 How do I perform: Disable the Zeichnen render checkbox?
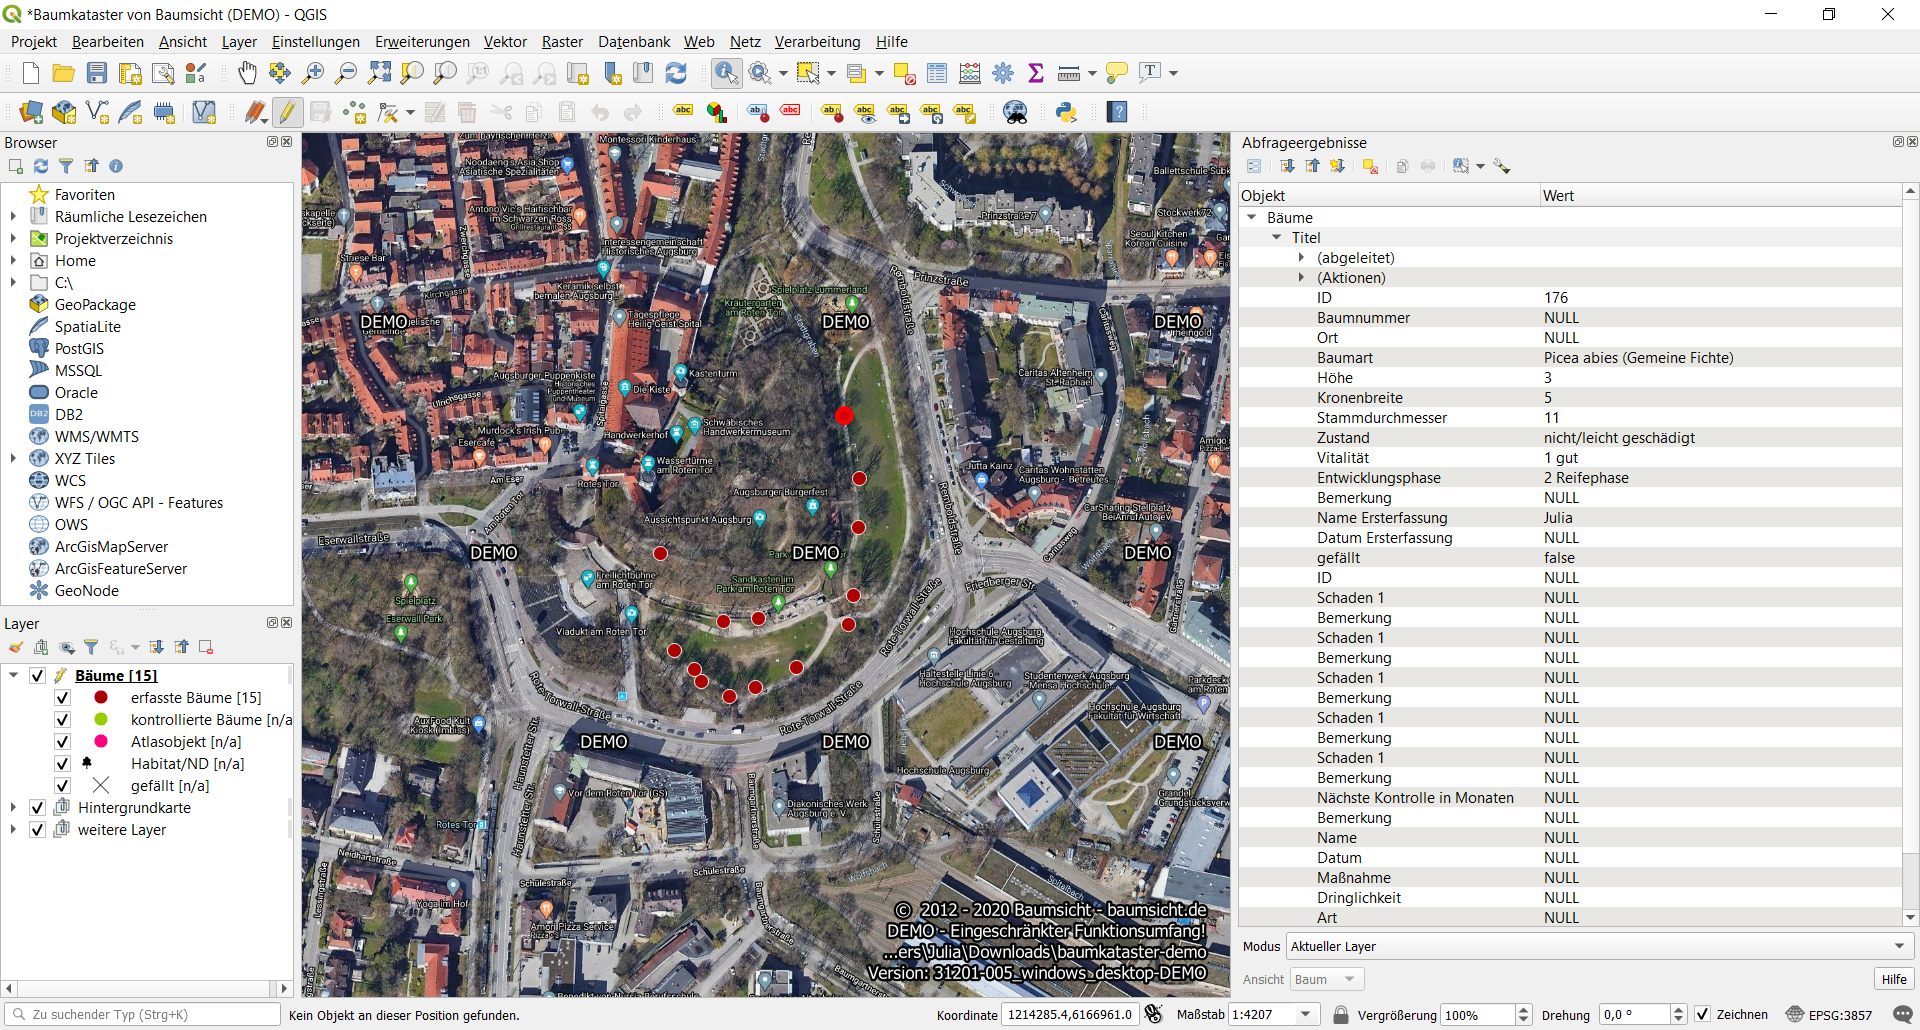click(x=1702, y=1014)
